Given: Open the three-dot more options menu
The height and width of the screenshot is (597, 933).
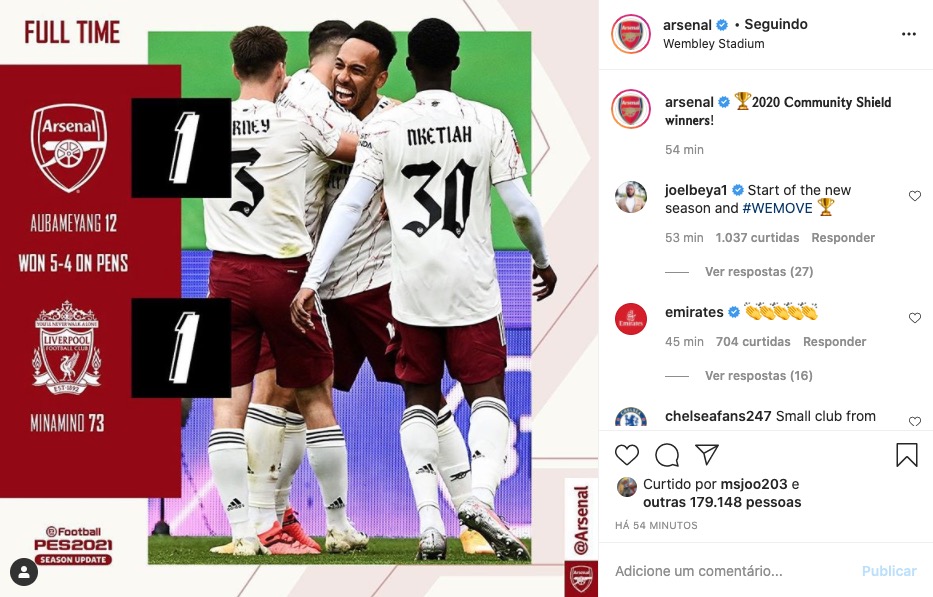Looking at the screenshot, I should tap(909, 34).
